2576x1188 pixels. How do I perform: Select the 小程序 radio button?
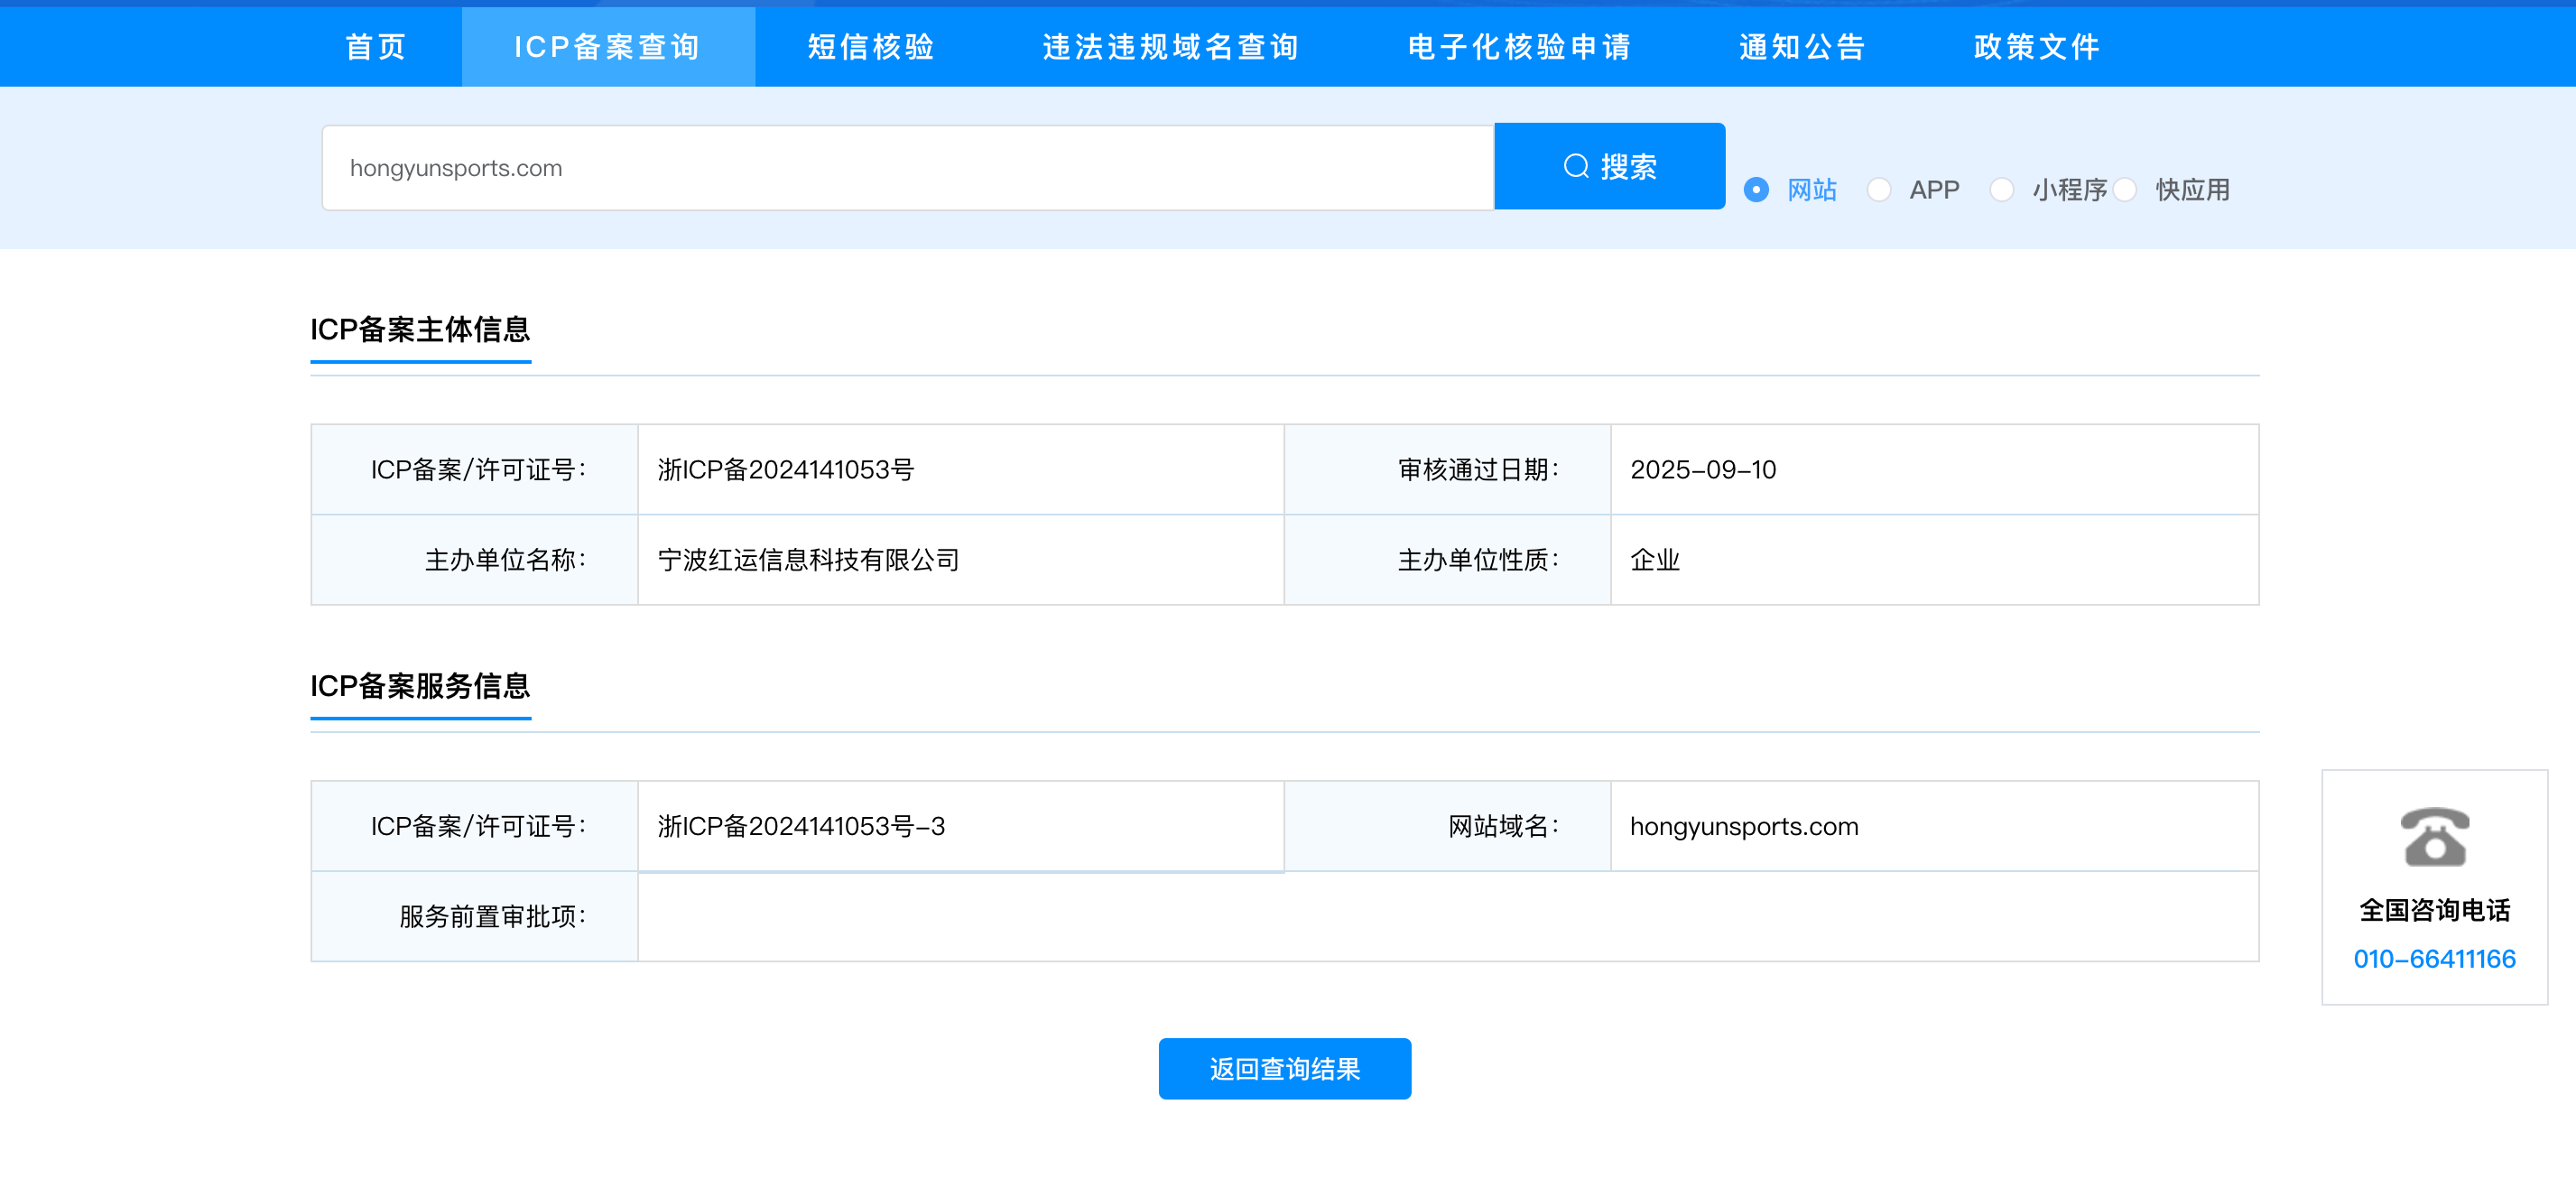point(2001,190)
